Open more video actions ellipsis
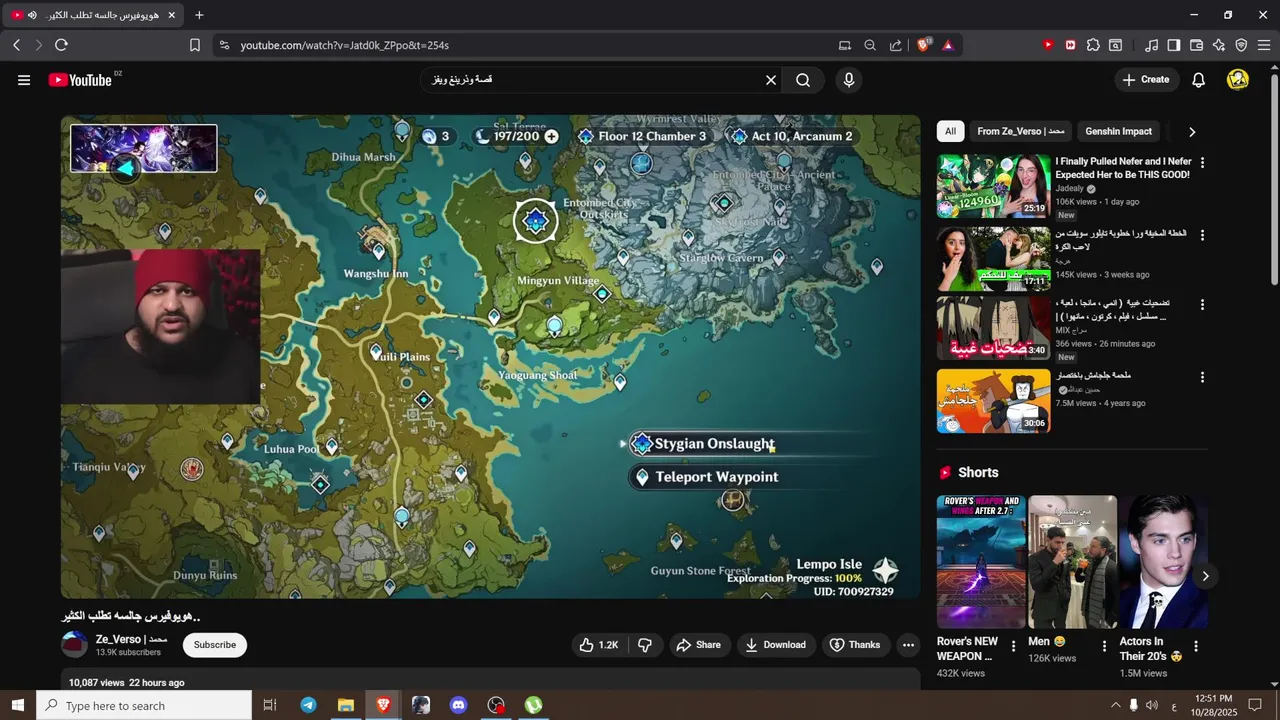 908,645
